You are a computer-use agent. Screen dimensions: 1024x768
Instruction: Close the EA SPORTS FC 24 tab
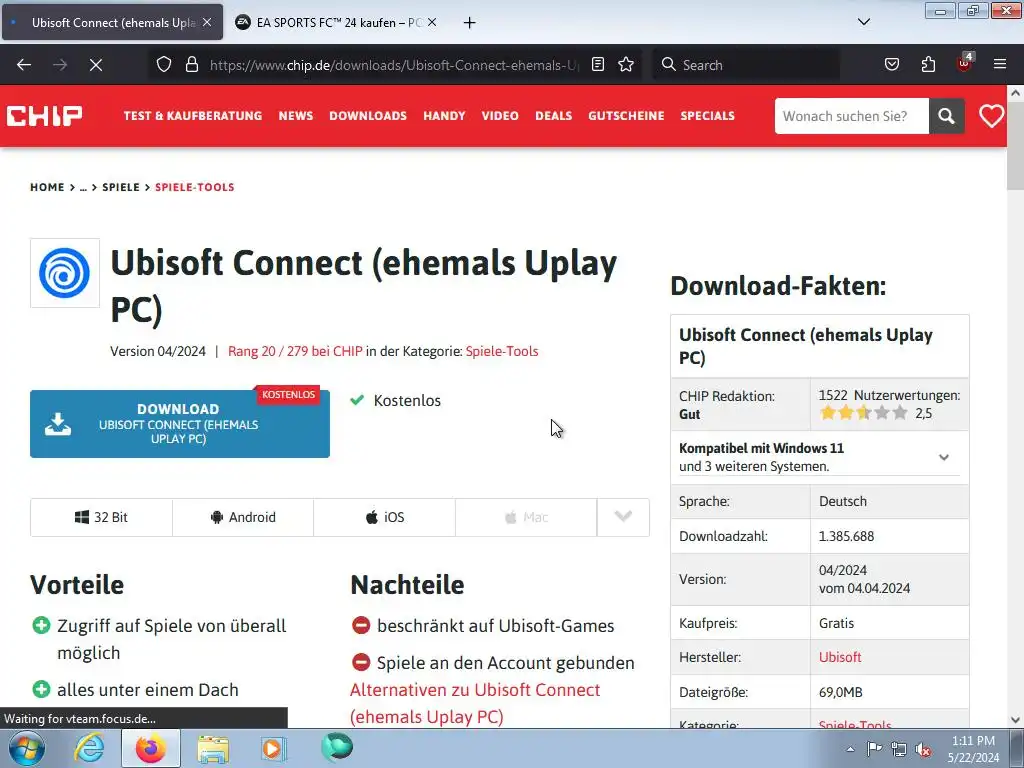pos(432,22)
